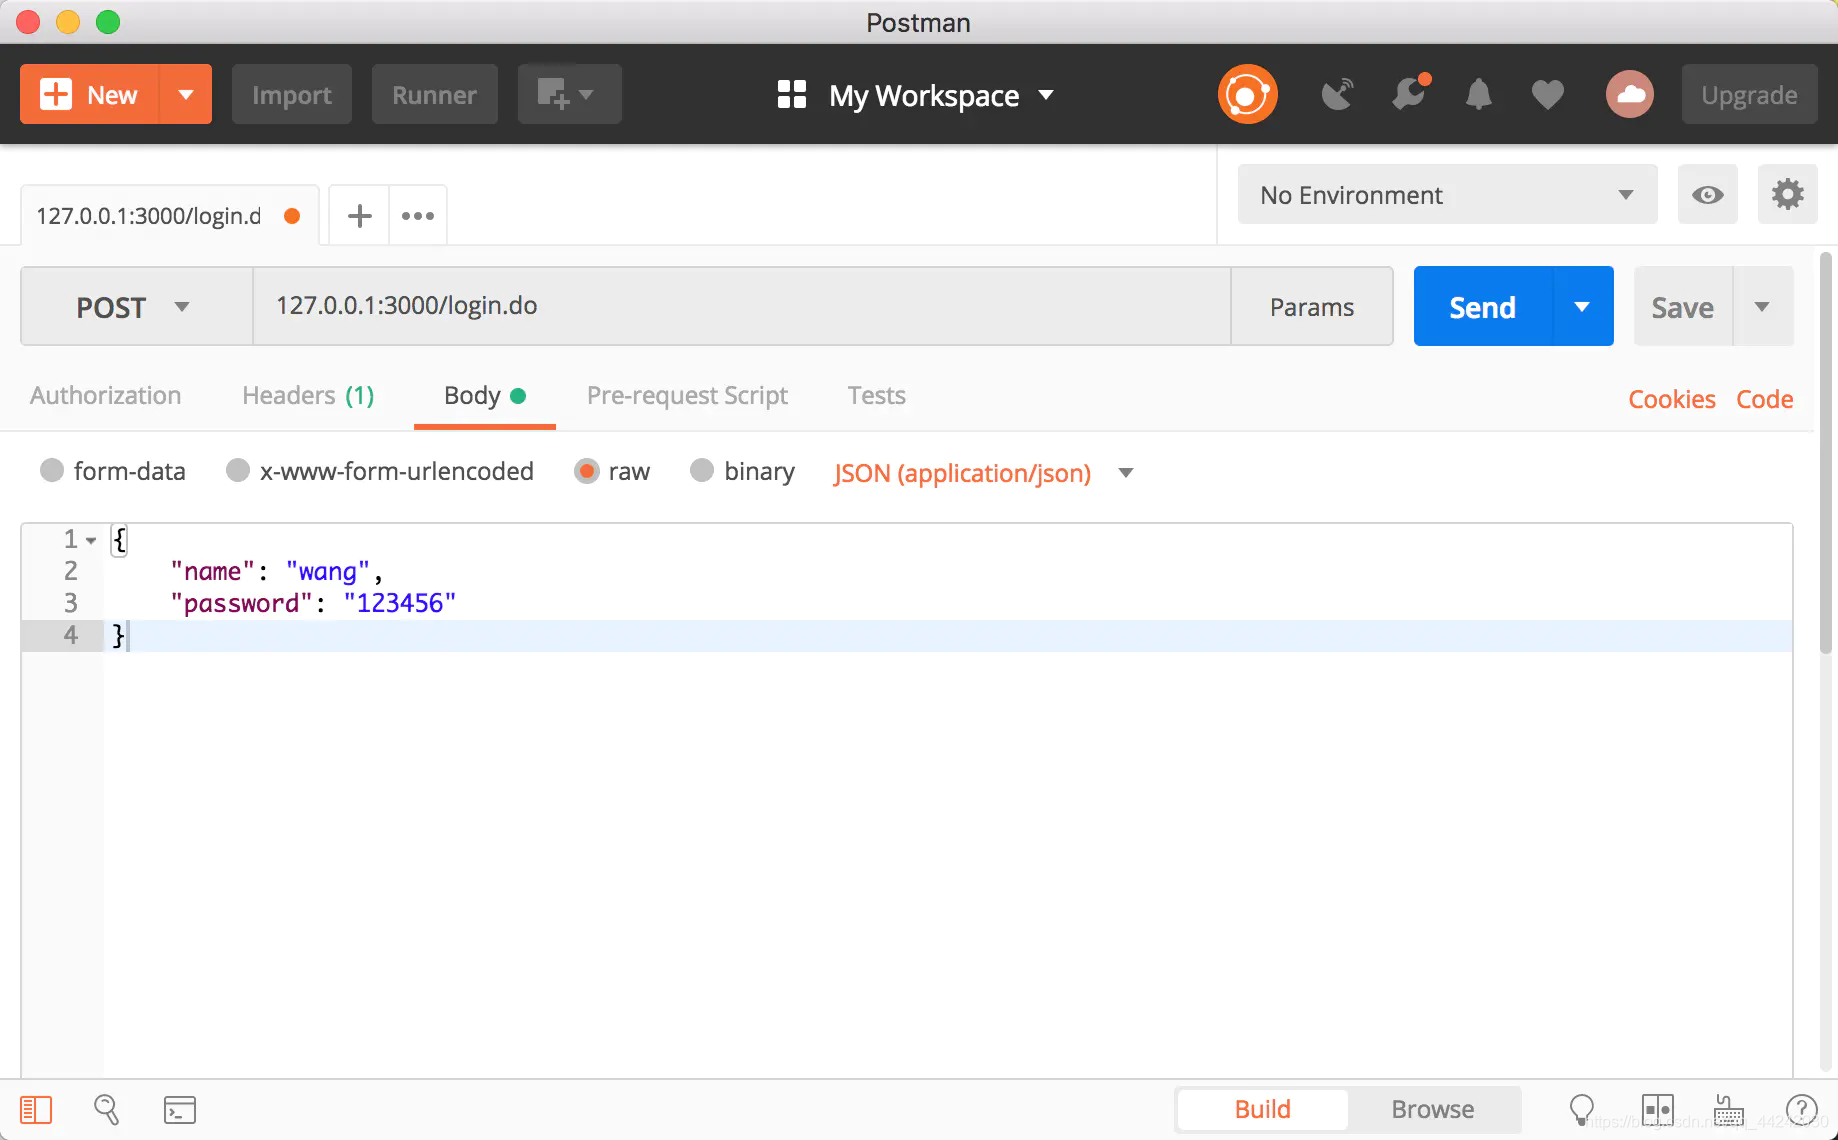Open Postman notifications via the bell icon
Screen dimensions: 1838x1140
tap(1479, 94)
